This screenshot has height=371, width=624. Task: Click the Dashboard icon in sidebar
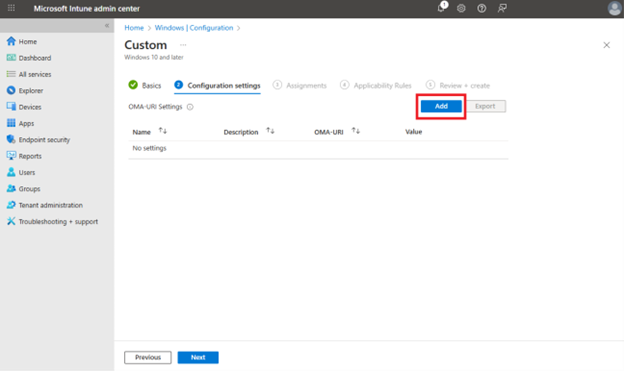pyautogui.click(x=11, y=58)
